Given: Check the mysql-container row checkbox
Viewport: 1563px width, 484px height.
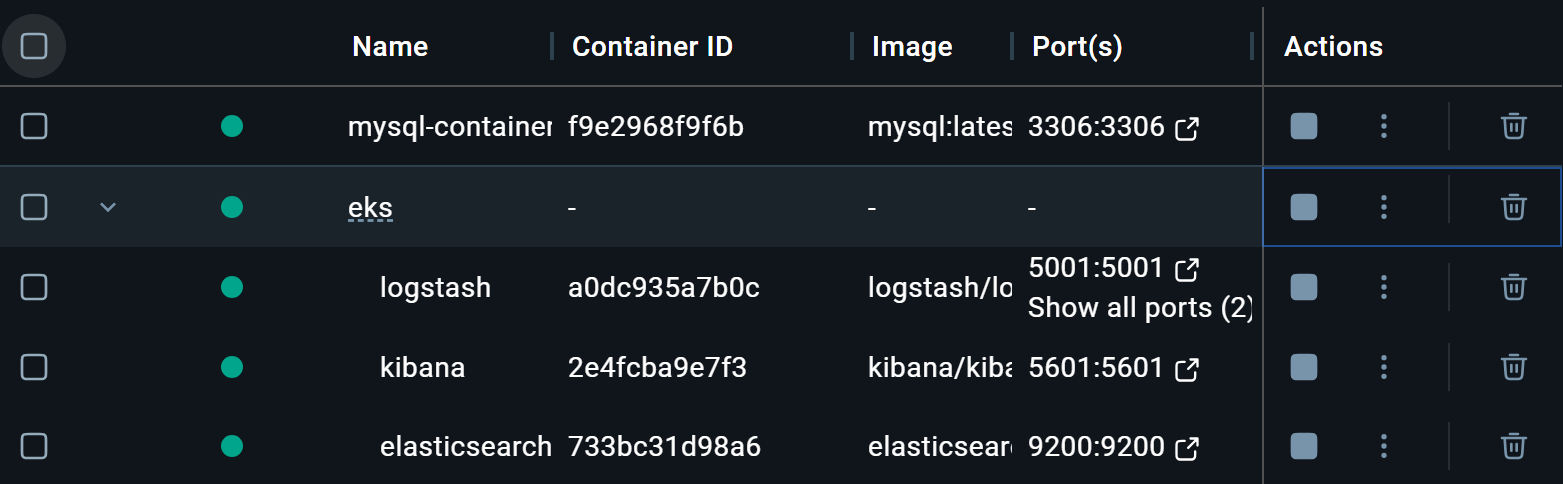Looking at the screenshot, I should [x=34, y=126].
